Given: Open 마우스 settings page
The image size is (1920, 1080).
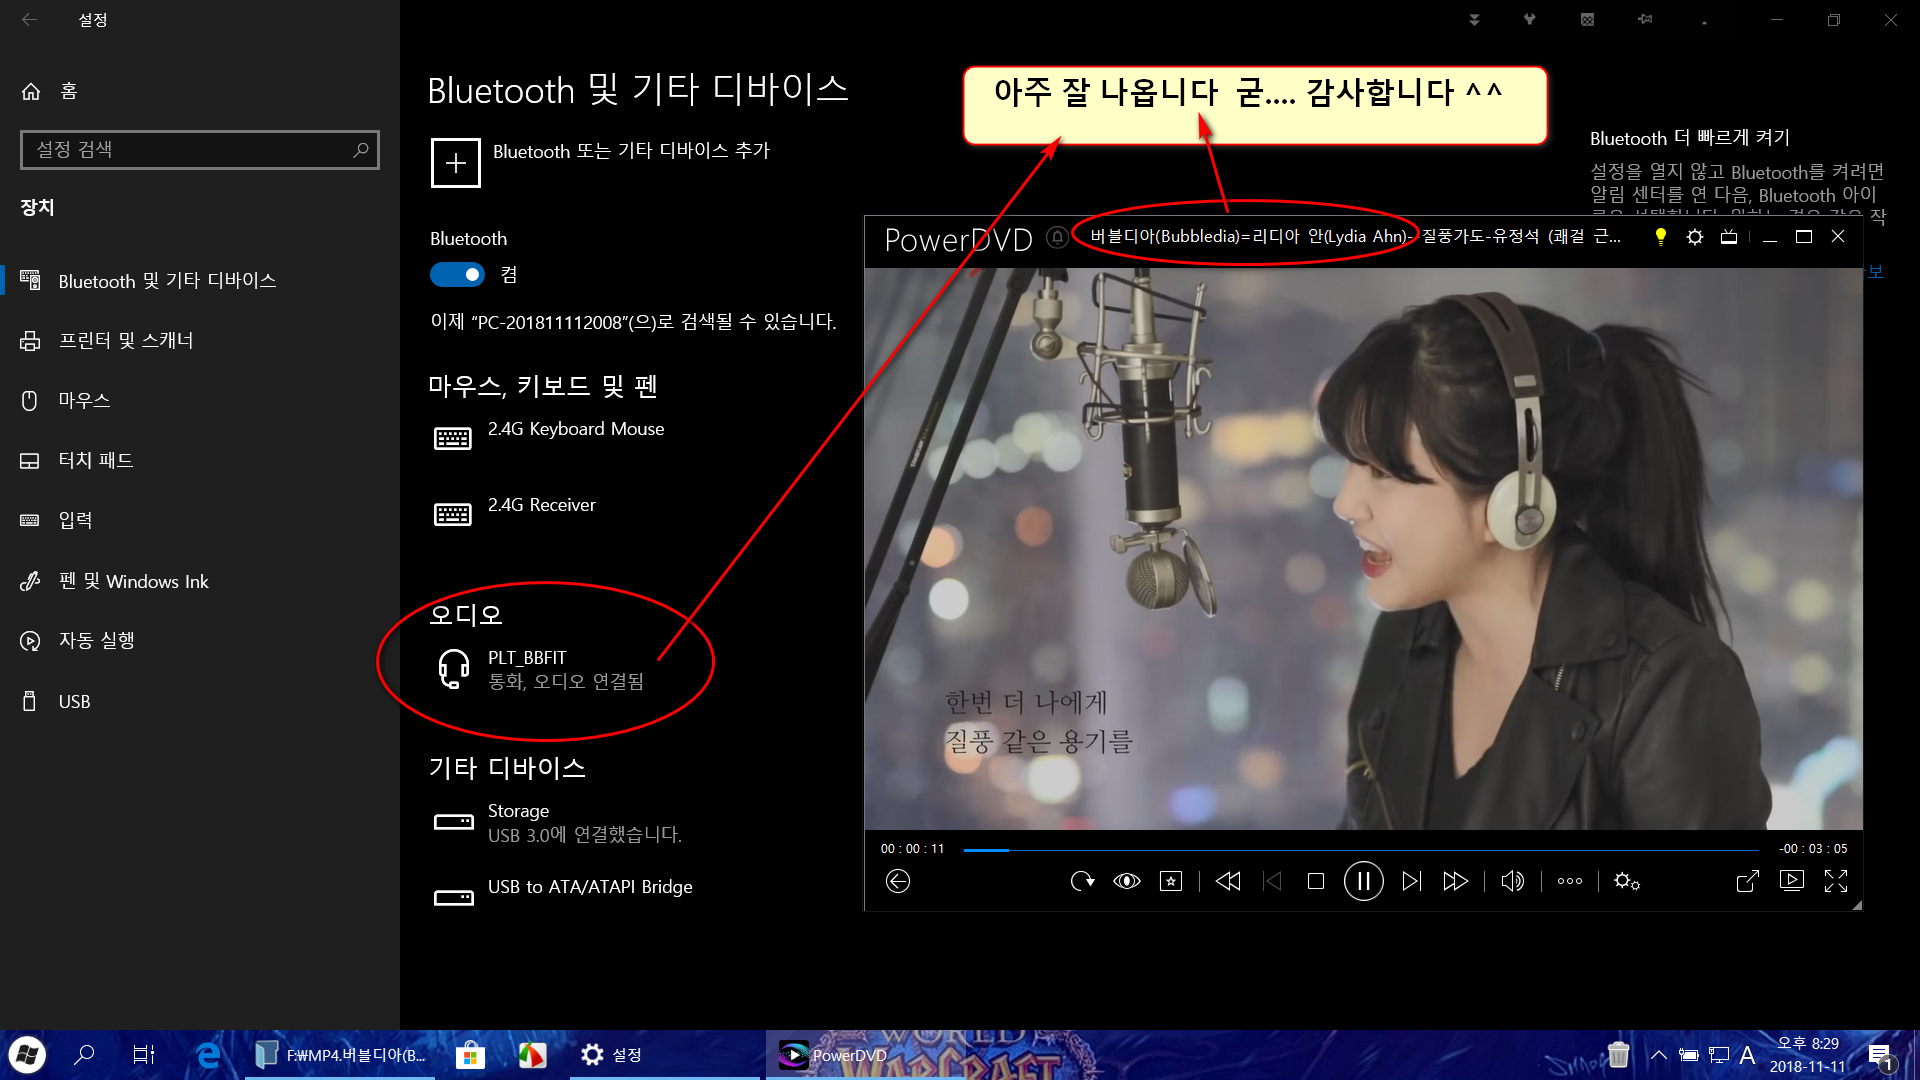Looking at the screenshot, I should click(200, 401).
